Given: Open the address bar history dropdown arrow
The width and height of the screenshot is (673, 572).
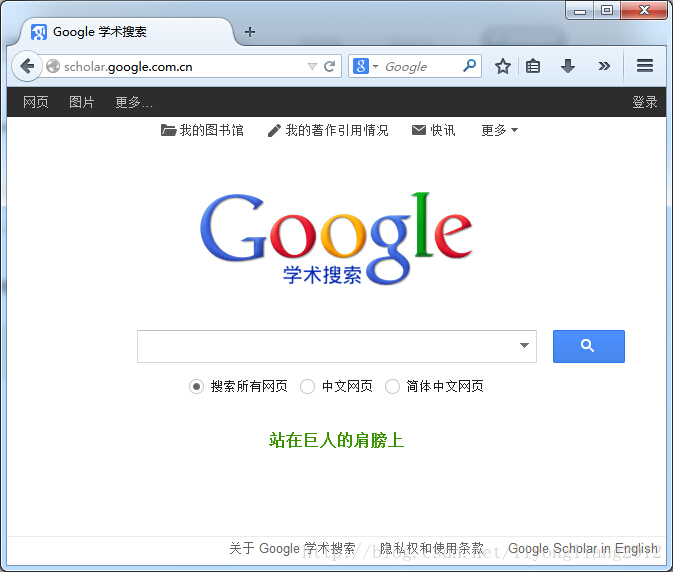Looking at the screenshot, I should [x=312, y=67].
